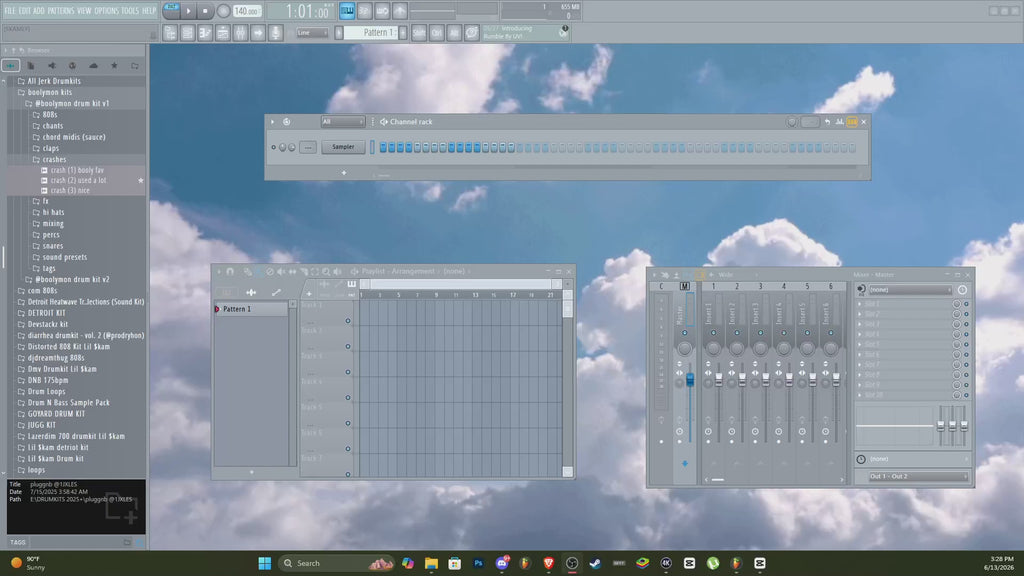Click the first EQ band slider in Mixer

coord(941,425)
